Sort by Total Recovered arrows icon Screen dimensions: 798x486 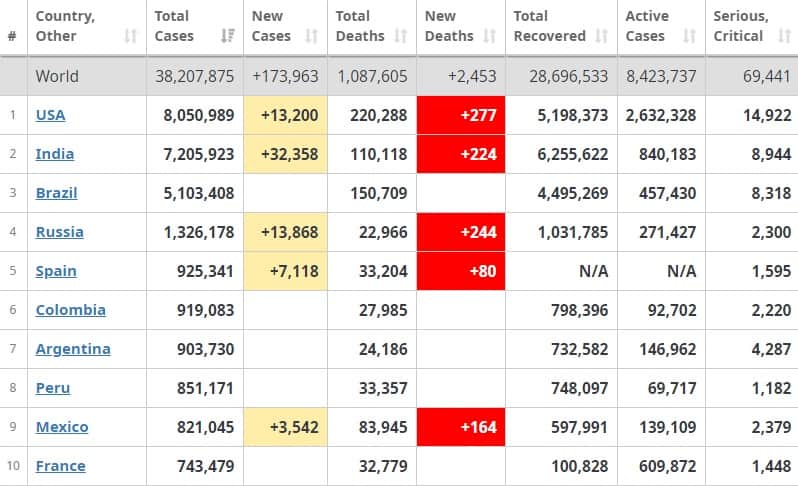pos(602,36)
